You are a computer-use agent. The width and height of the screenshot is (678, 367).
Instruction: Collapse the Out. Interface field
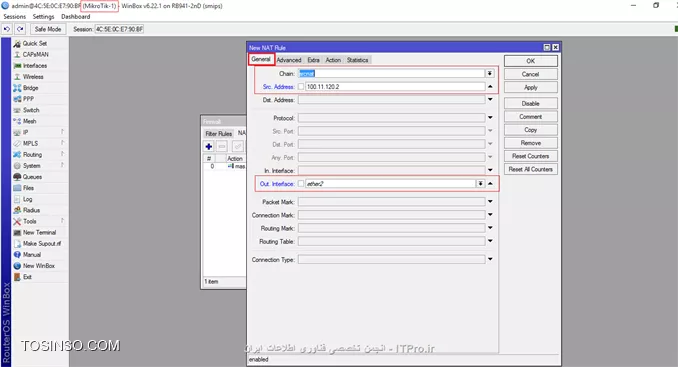pos(490,184)
